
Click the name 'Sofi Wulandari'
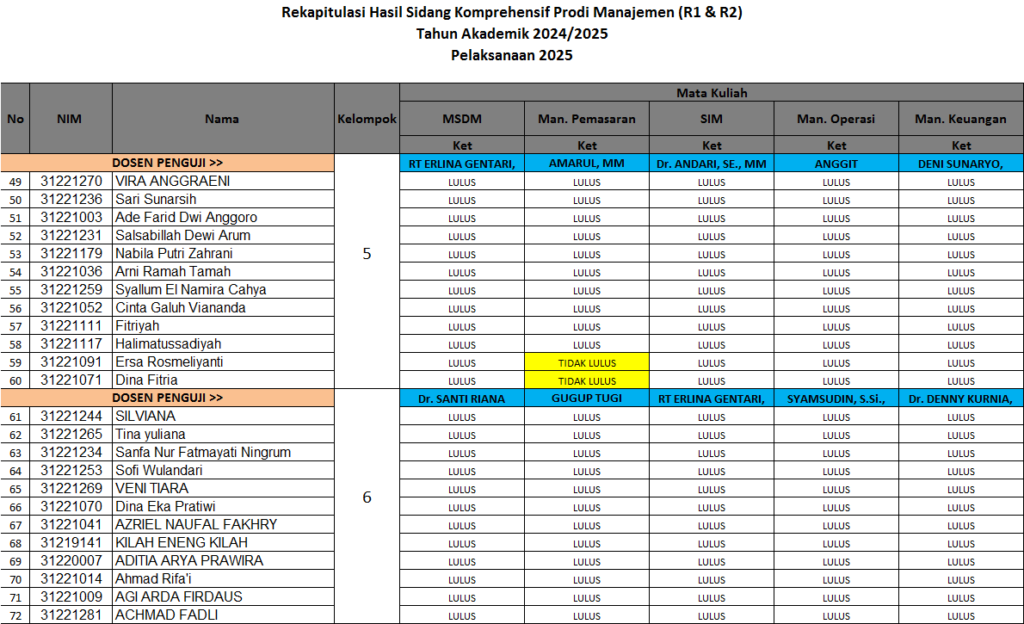click(159, 470)
